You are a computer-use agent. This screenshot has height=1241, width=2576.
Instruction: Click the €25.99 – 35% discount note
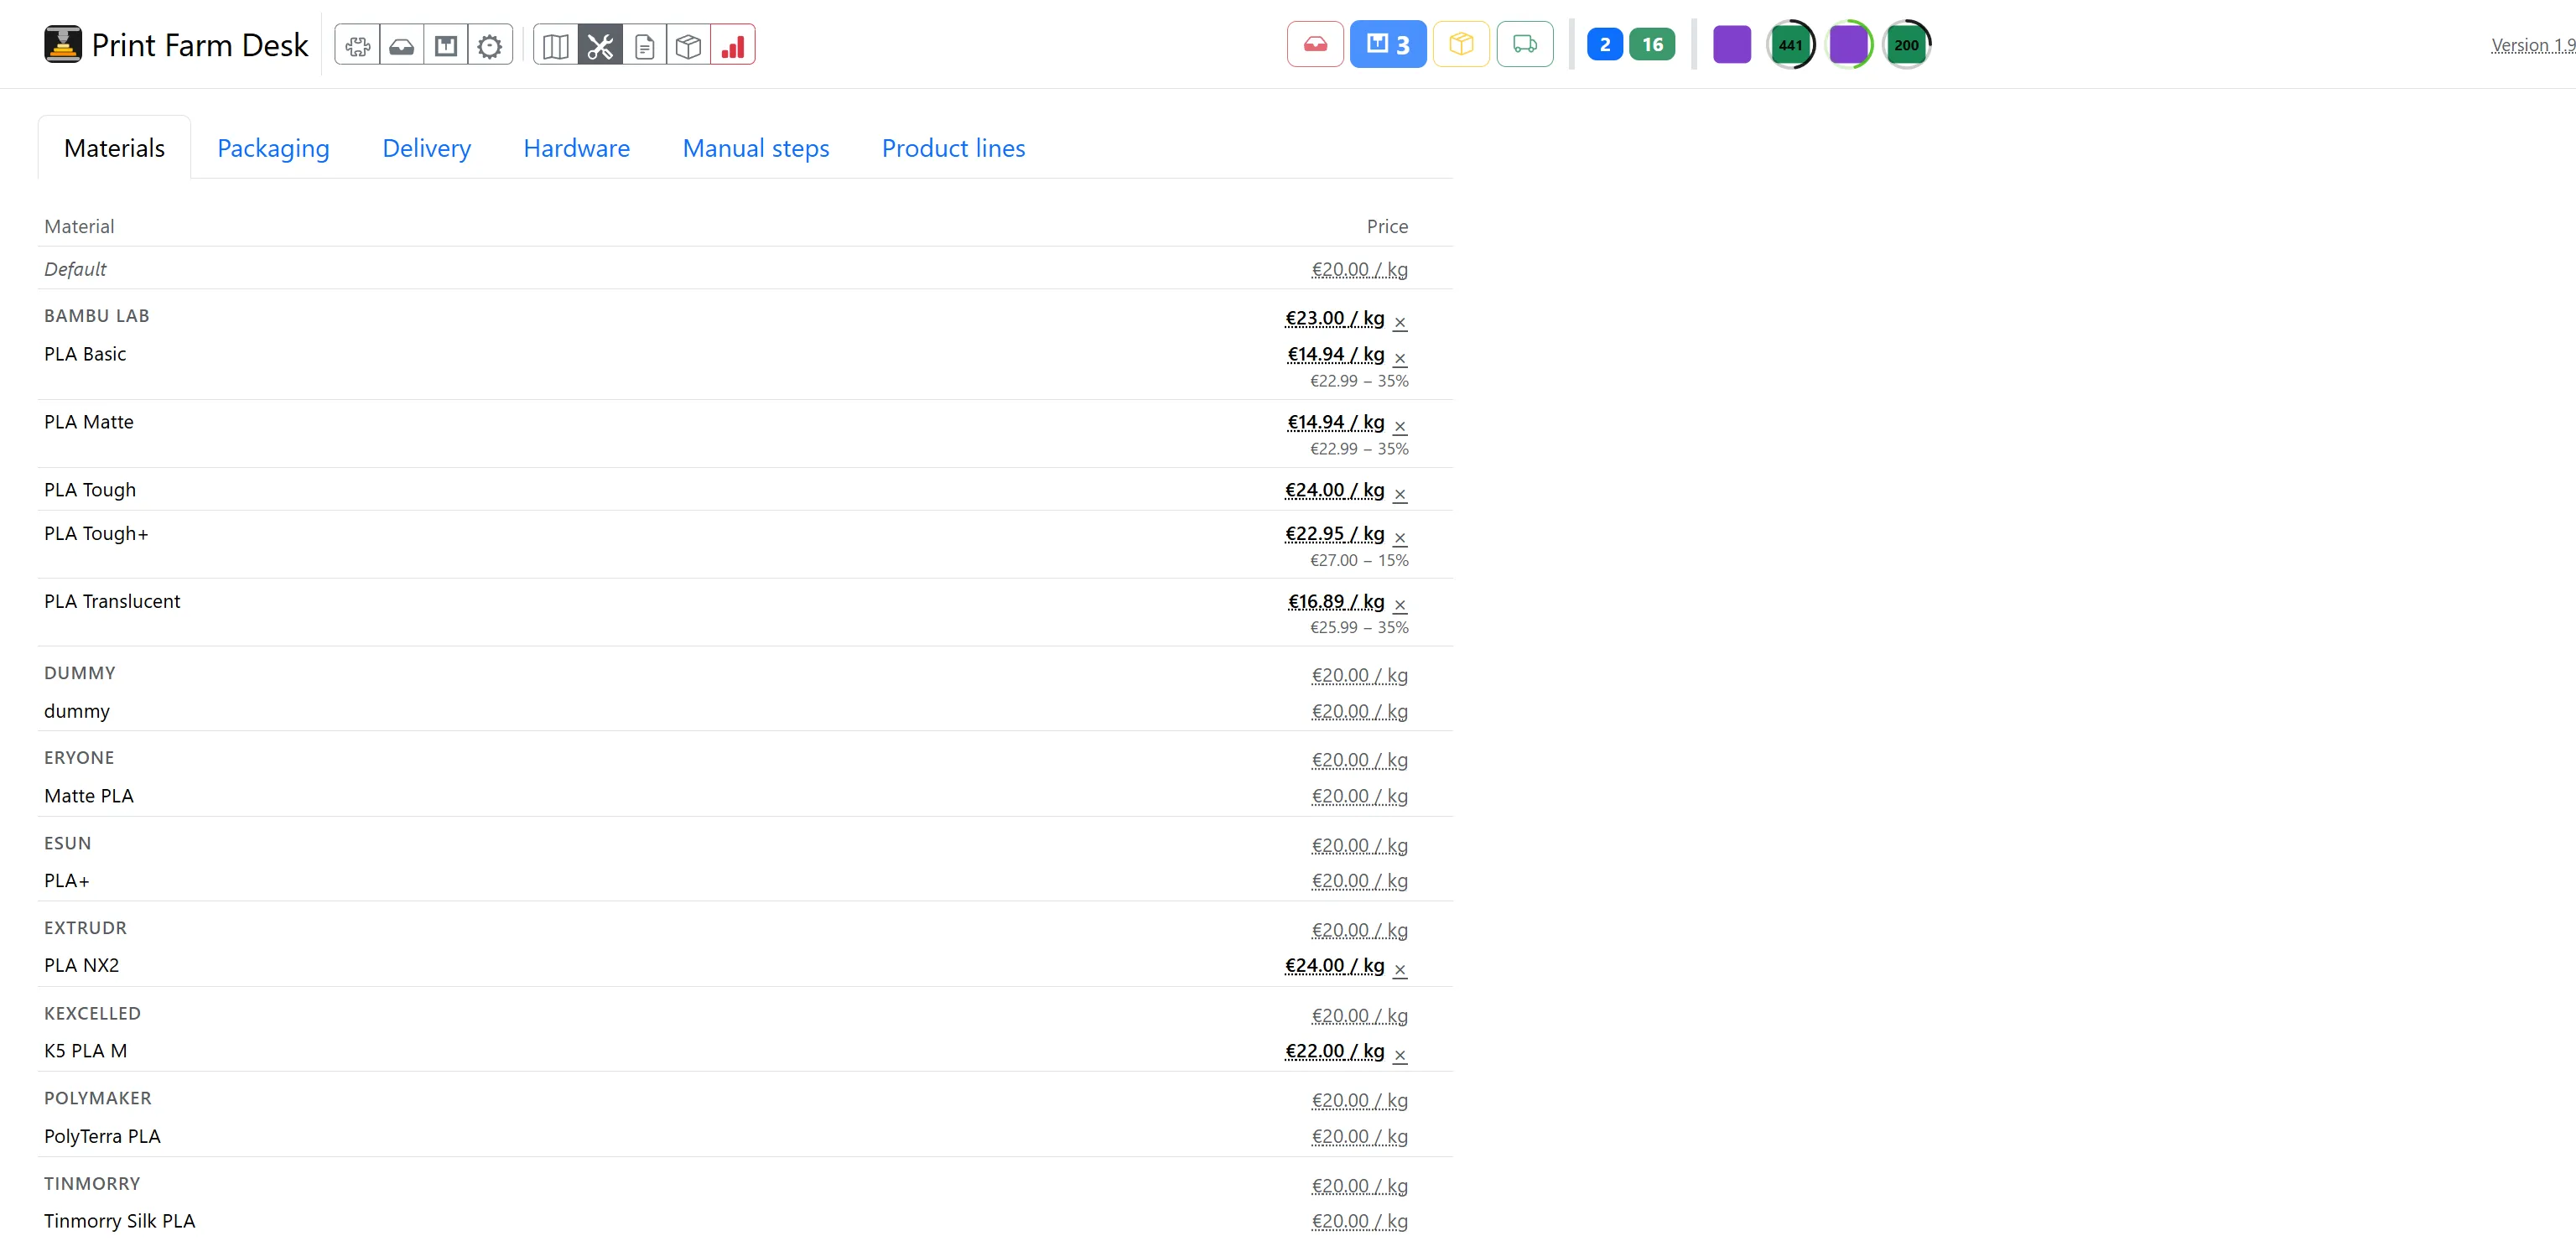tap(1359, 627)
